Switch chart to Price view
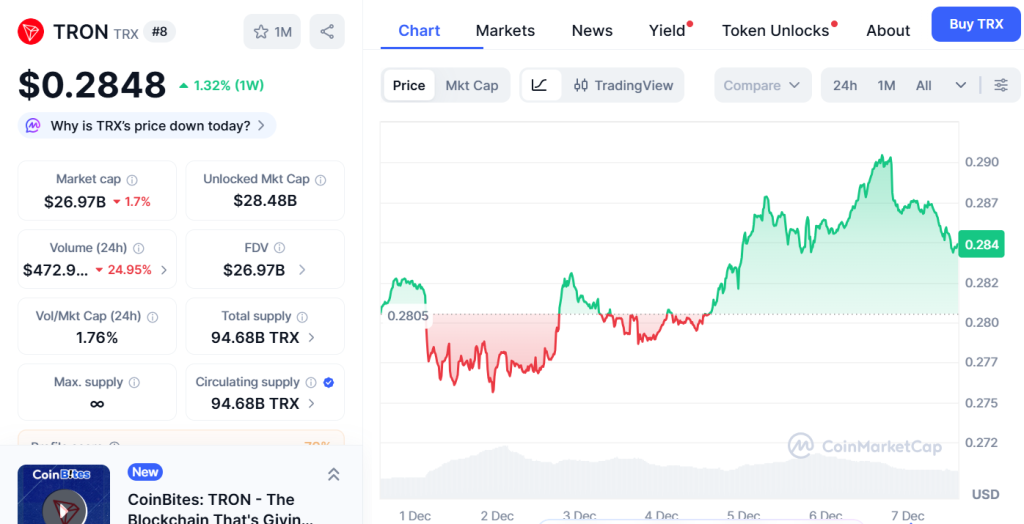 (x=409, y=85)
